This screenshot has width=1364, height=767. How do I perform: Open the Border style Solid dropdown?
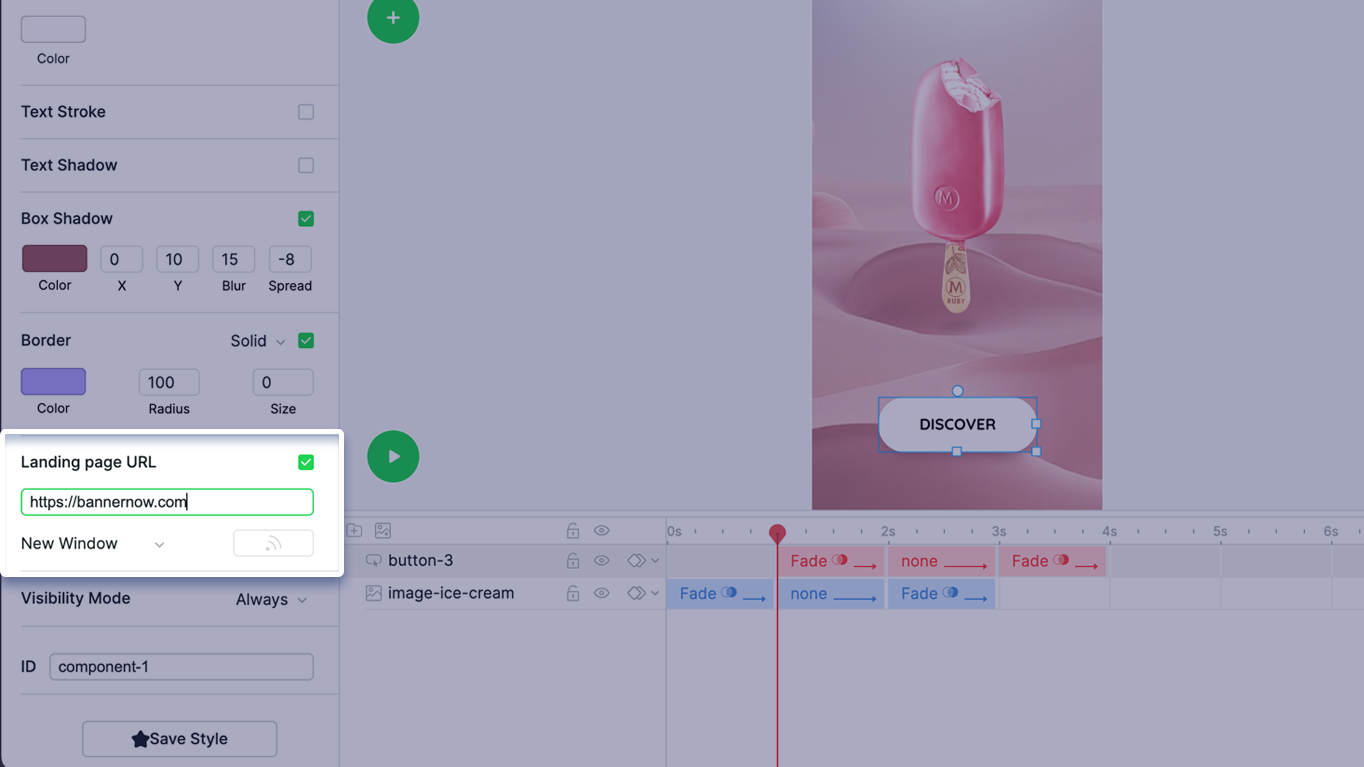pos(258,341)
